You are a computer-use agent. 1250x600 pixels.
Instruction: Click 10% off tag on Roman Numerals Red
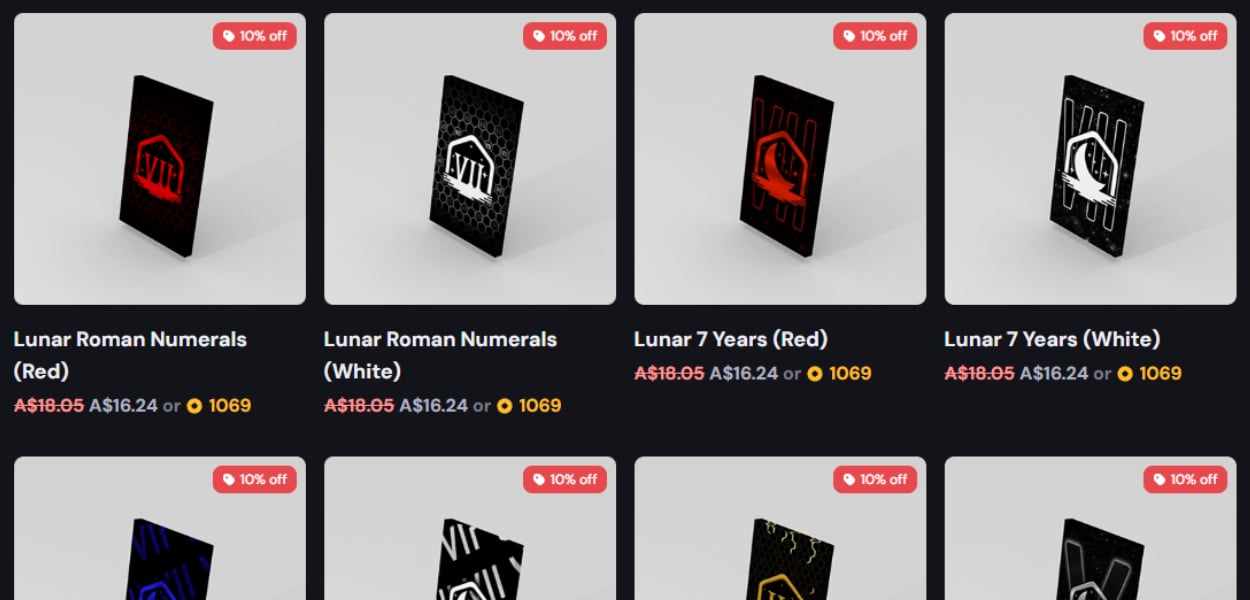pos(255,36)
